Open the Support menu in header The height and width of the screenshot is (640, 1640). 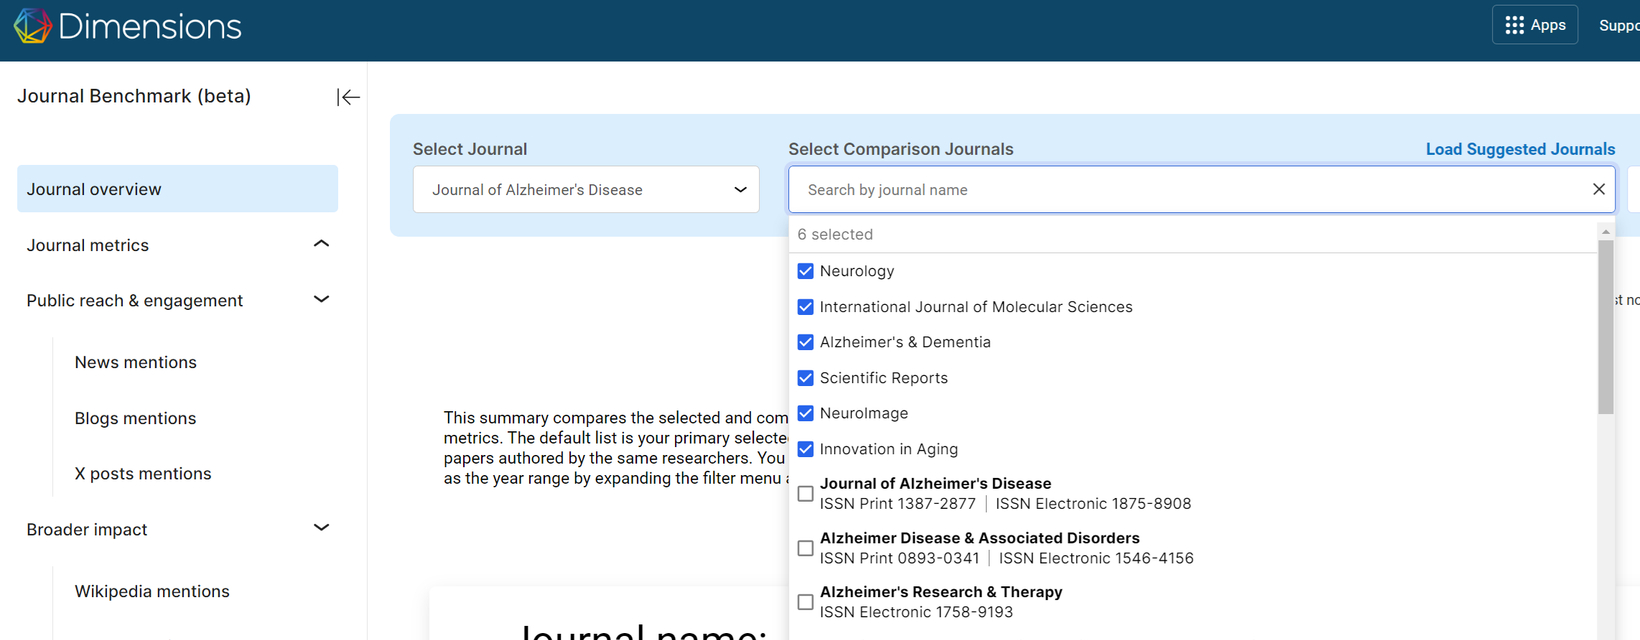pos(1619,25)
